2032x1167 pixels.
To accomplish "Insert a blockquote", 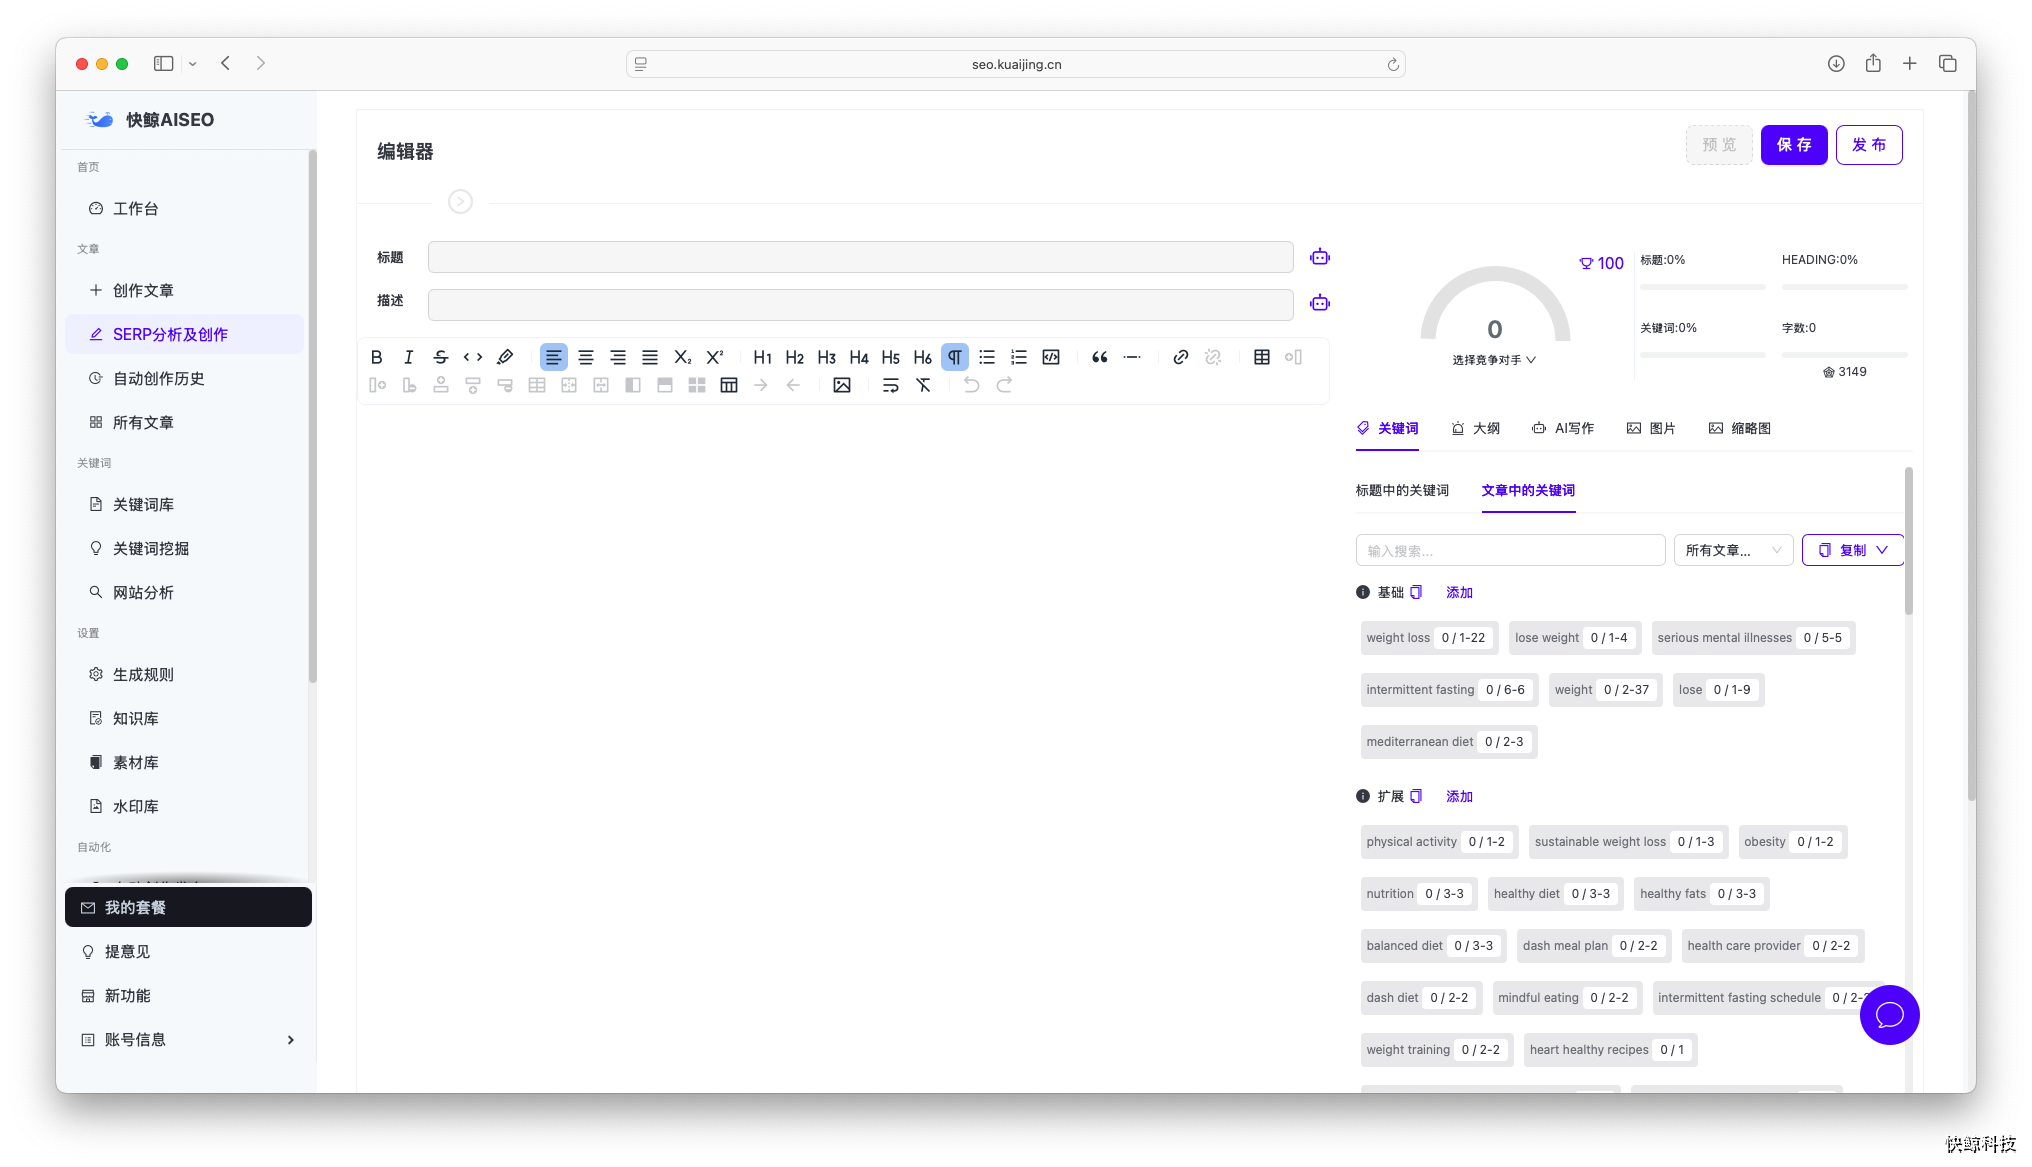I will [x=1099, y=357].
